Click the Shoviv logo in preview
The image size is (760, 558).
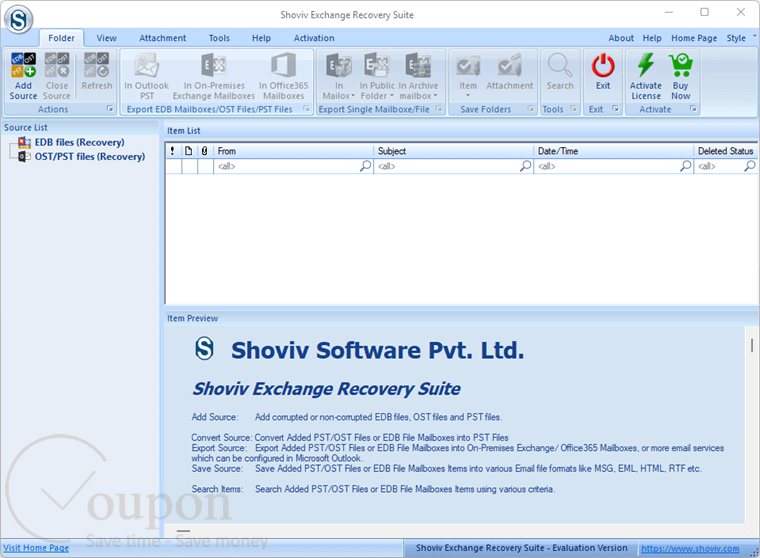pos(204,349)
